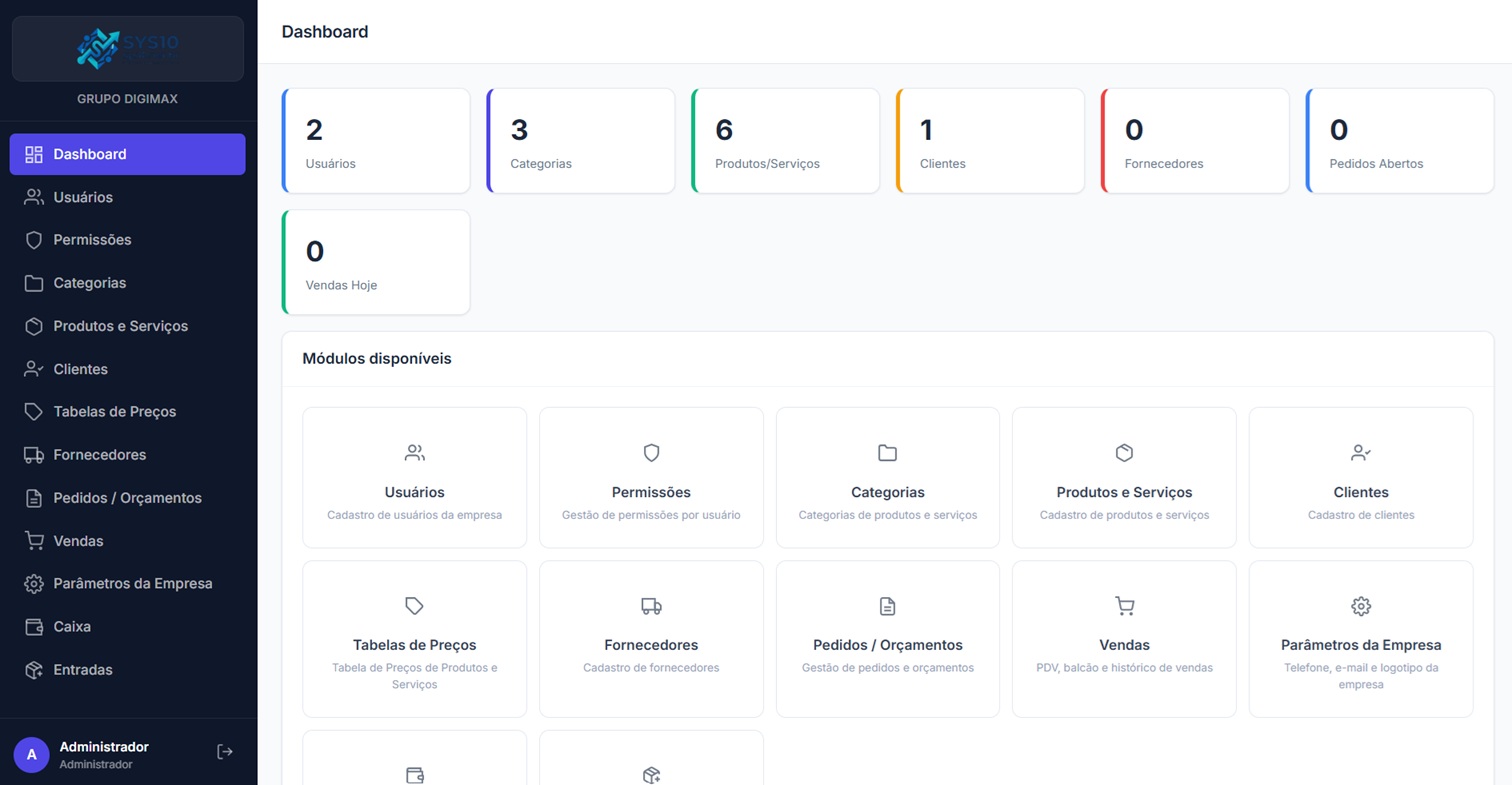Click the Pedidos / Orçamentos document icon in sidebar
The image size is (1512, 785).
tap(34, 498)
